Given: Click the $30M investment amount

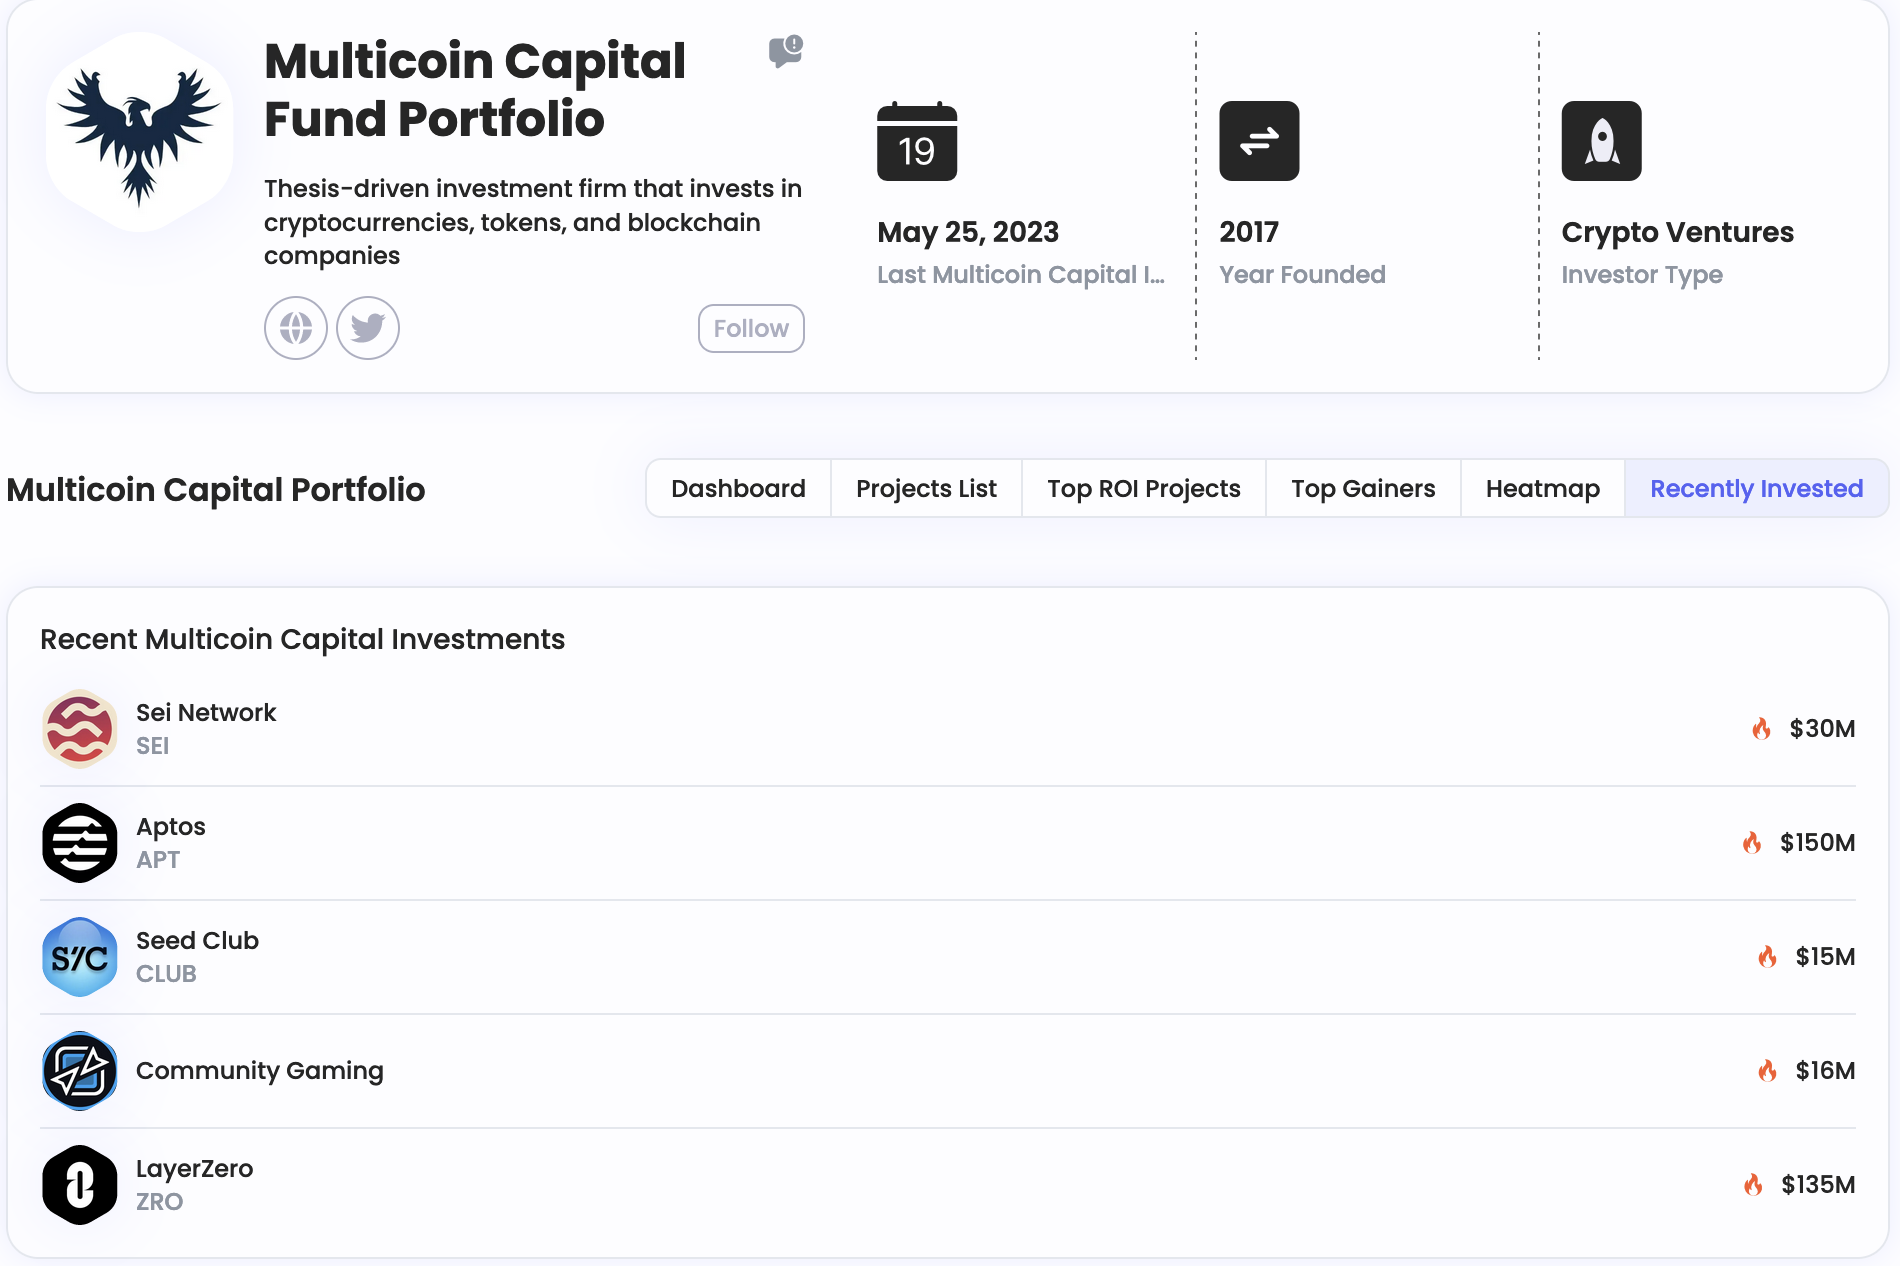Looking at the screenshot, I should tap(1822, 728).
